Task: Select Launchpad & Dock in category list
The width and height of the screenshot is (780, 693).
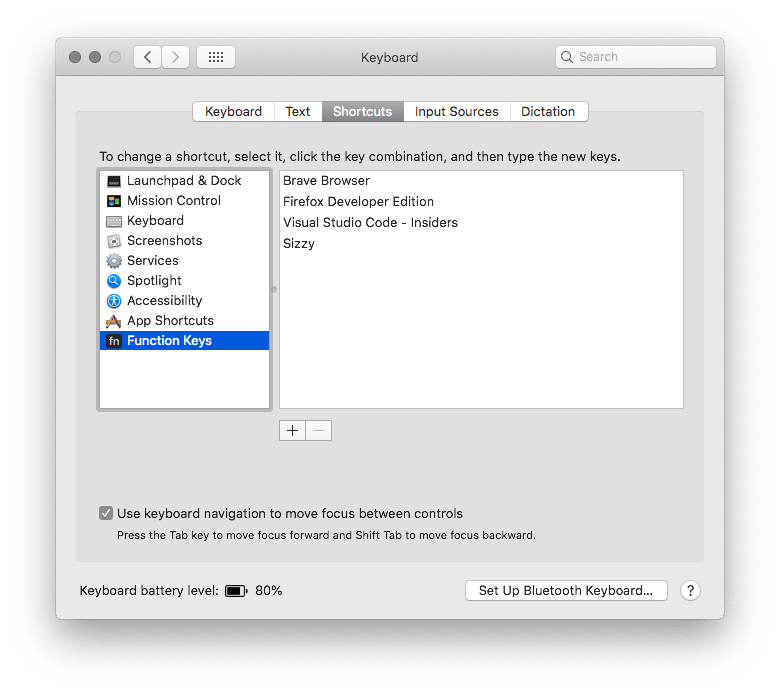Action: 185,181
